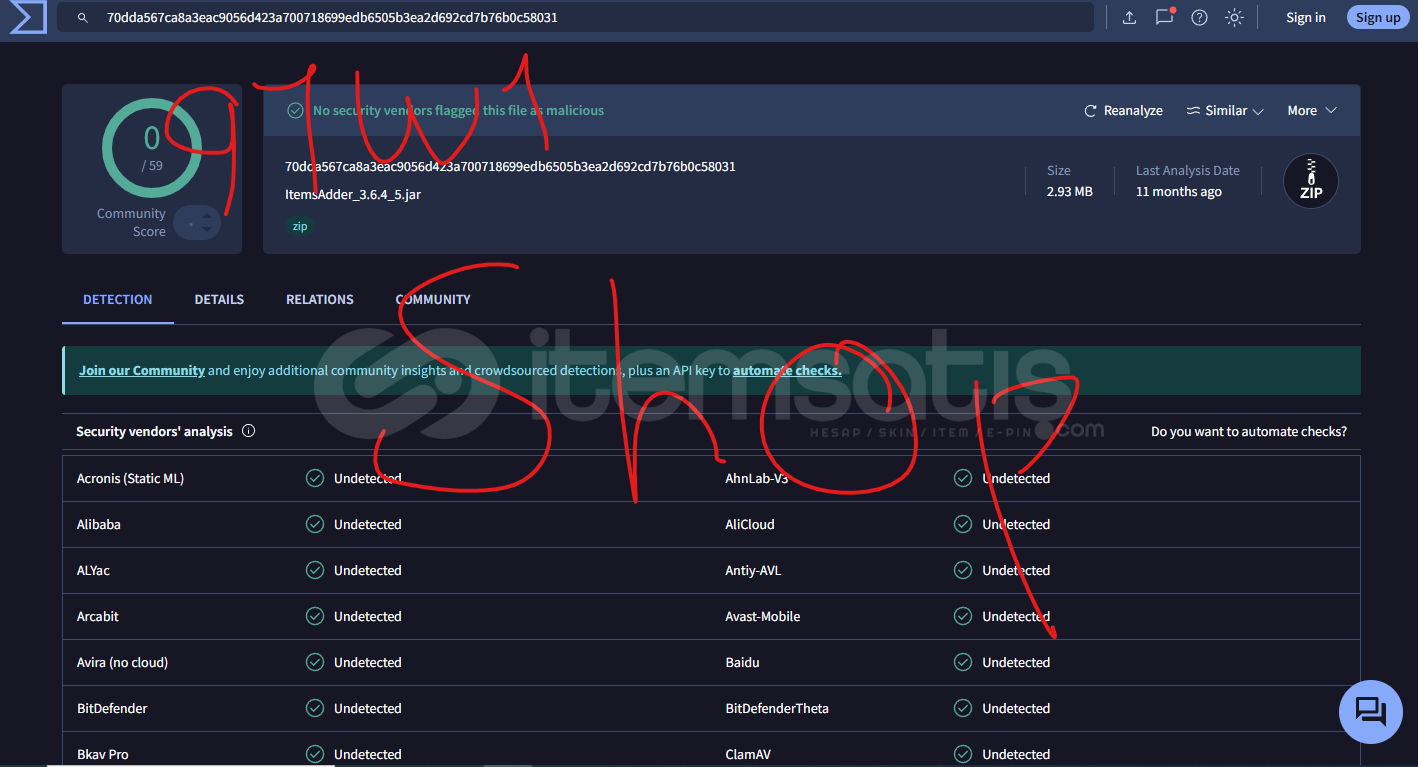This screenshot has height=767, width=1418.
Task: Click the Avira (no cloud) check icon
Action: (x=315, y=662)
